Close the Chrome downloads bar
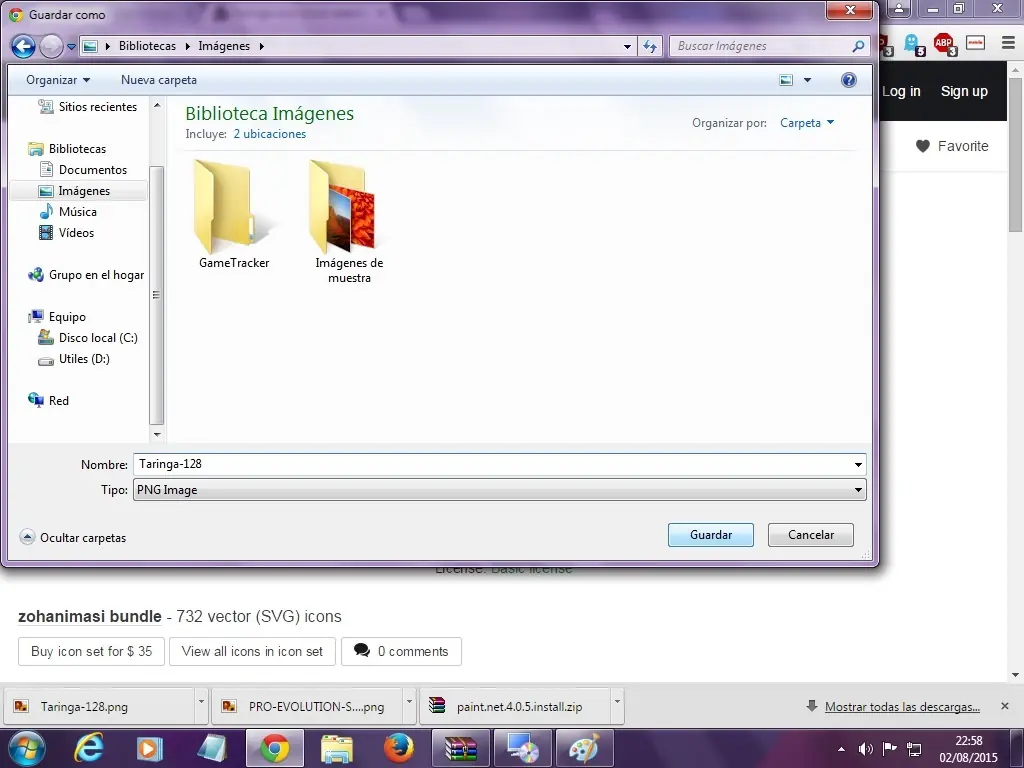 point(1004,706)
